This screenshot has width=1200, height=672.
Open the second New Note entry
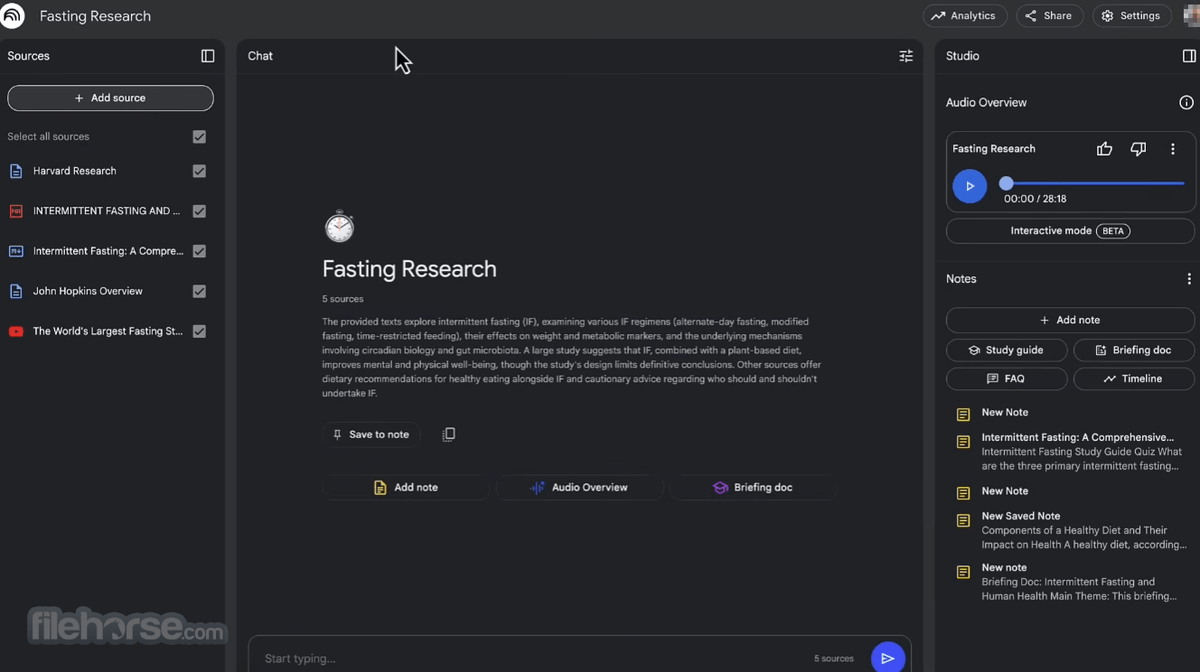[x=1004, y=491]
